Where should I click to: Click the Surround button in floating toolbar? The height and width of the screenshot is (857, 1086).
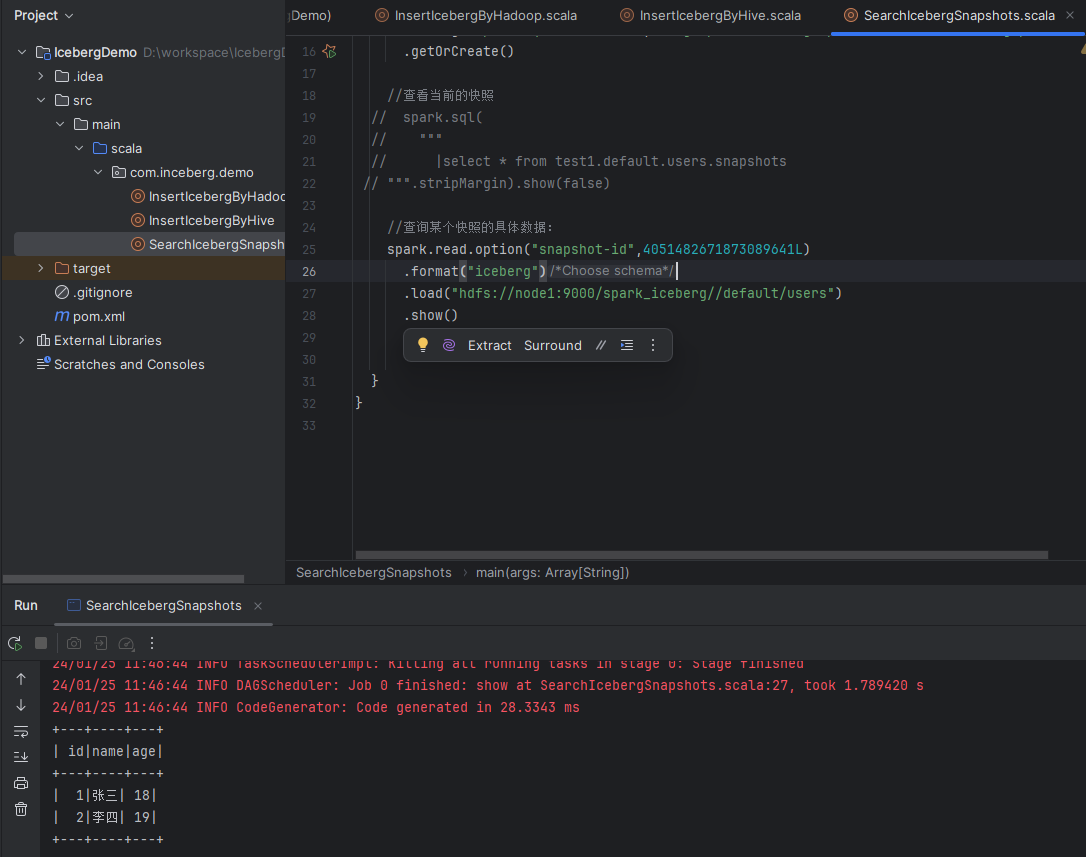552,345
